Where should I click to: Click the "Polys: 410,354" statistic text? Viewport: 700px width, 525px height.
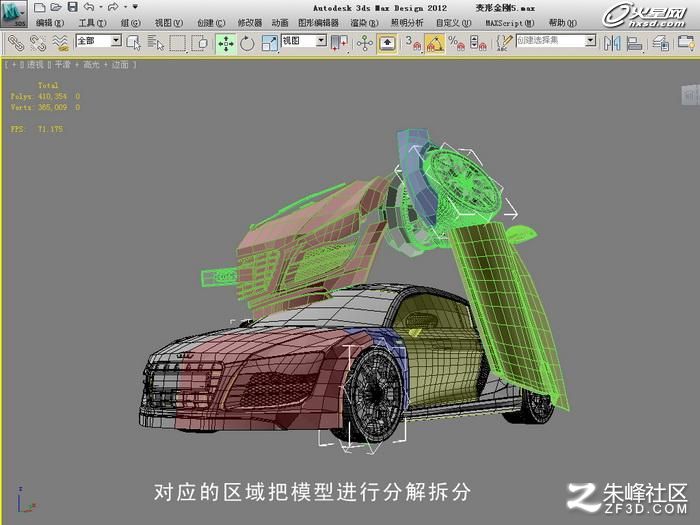[39, 96]
